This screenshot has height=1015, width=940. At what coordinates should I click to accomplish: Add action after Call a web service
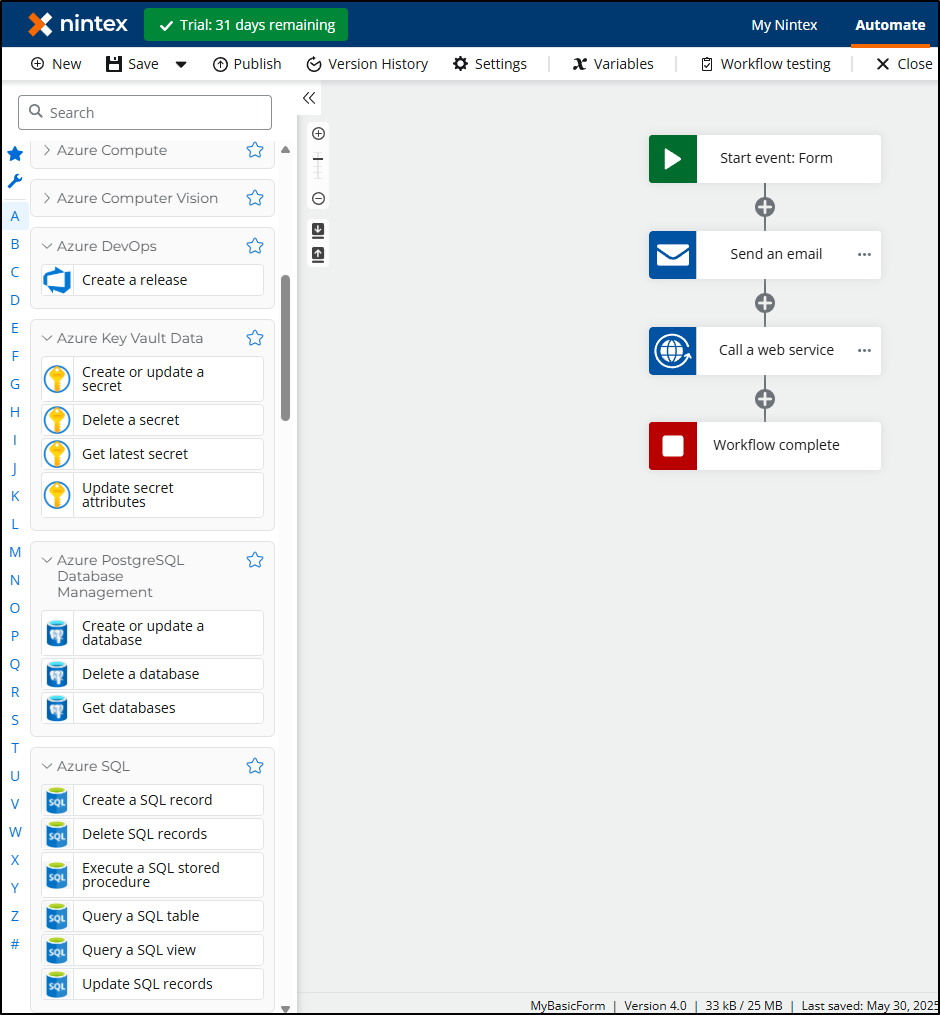click(765, 399)
